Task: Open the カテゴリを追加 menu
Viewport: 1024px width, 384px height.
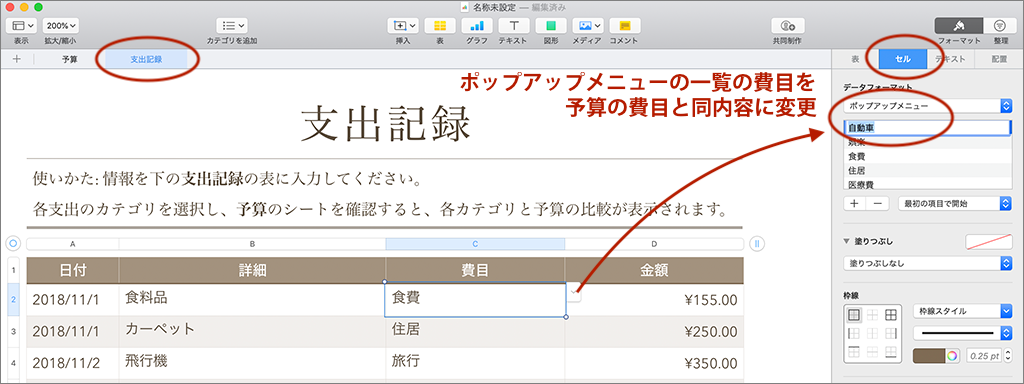Action: pos(232,25)
